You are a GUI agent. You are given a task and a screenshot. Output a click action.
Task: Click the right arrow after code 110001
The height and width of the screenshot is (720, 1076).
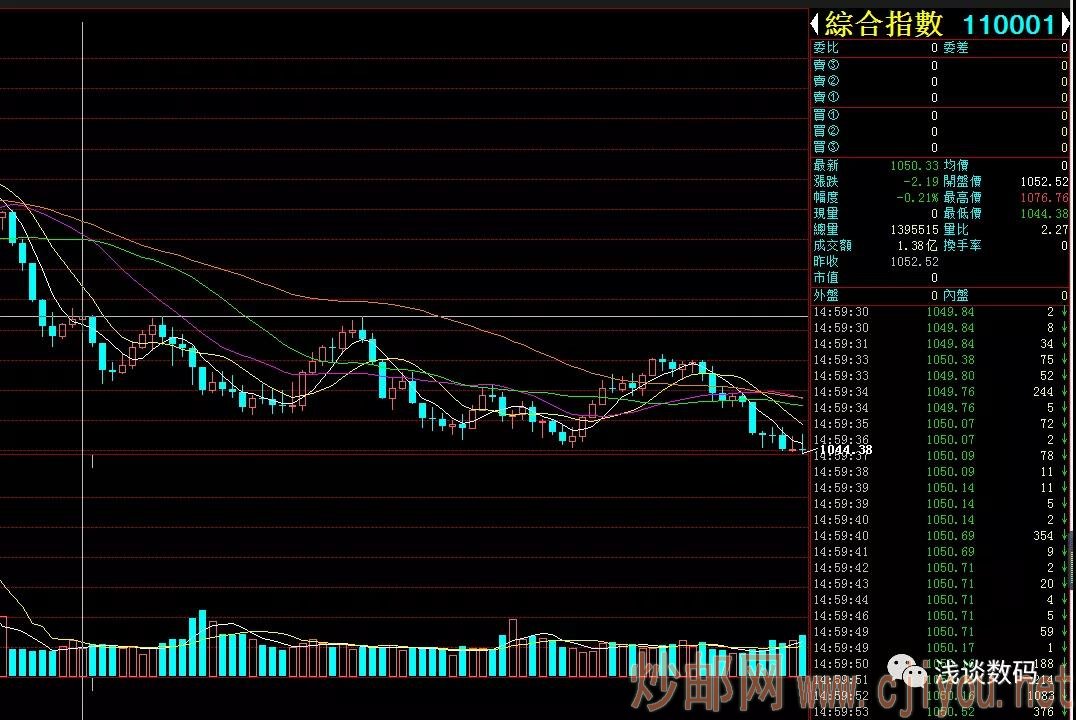pos(1066,24)
